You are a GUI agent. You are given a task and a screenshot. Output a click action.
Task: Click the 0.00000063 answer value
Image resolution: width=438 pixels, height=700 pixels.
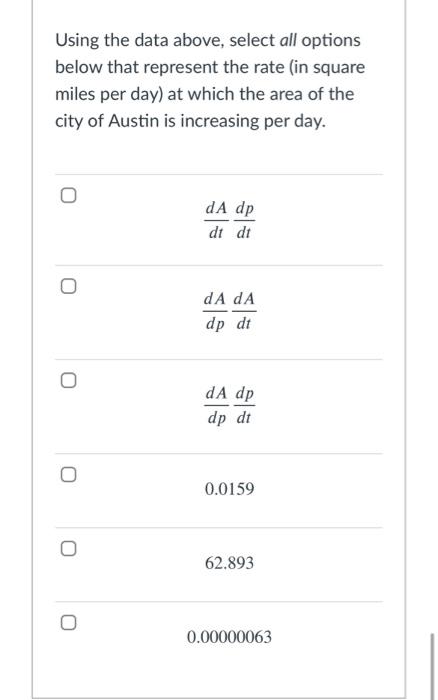coord(229,637)
